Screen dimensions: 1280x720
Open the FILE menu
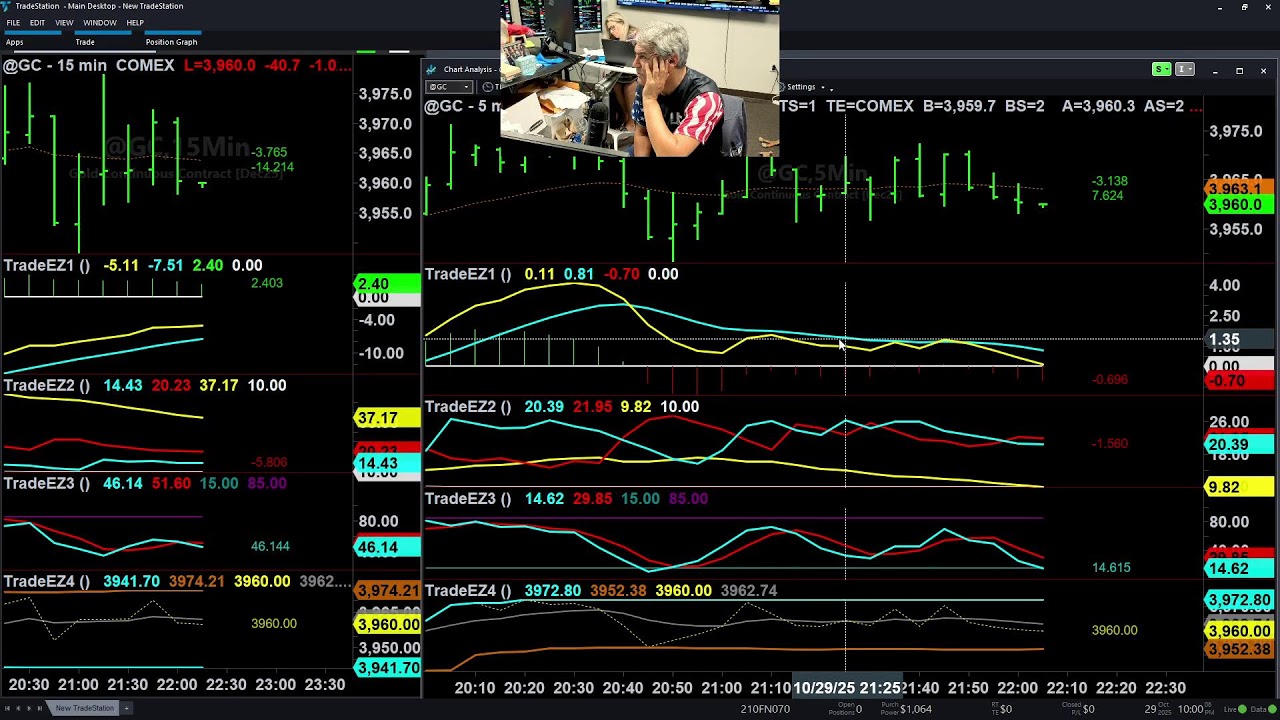(13, 22)
